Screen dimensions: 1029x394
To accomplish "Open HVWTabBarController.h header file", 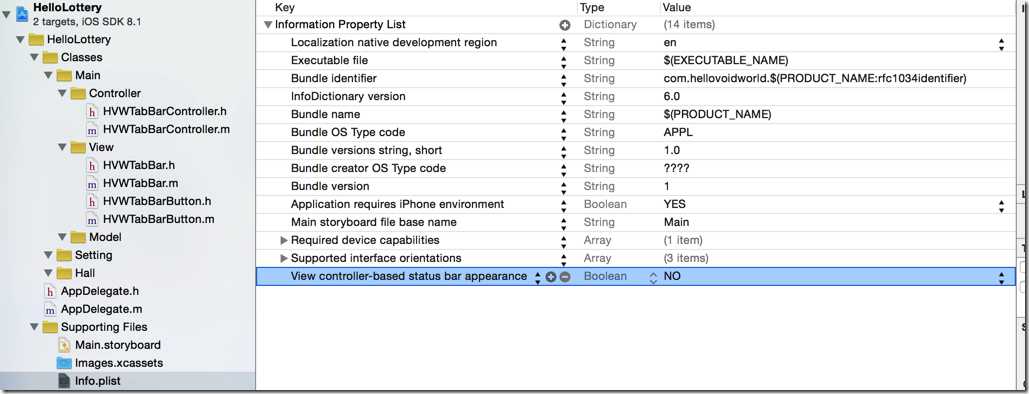I will point(165,111).
